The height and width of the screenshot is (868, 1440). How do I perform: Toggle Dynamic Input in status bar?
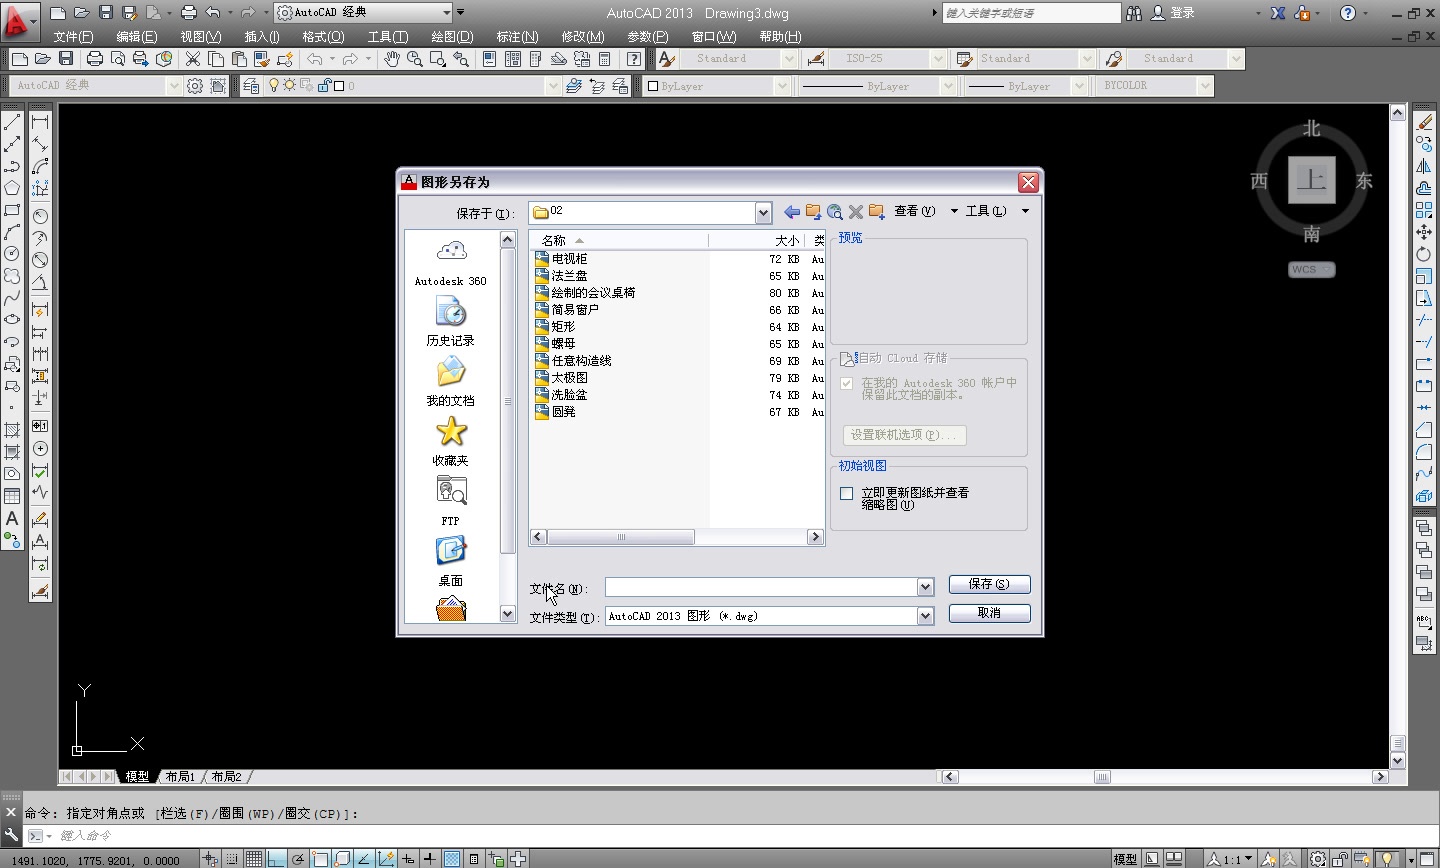point(408,859)
